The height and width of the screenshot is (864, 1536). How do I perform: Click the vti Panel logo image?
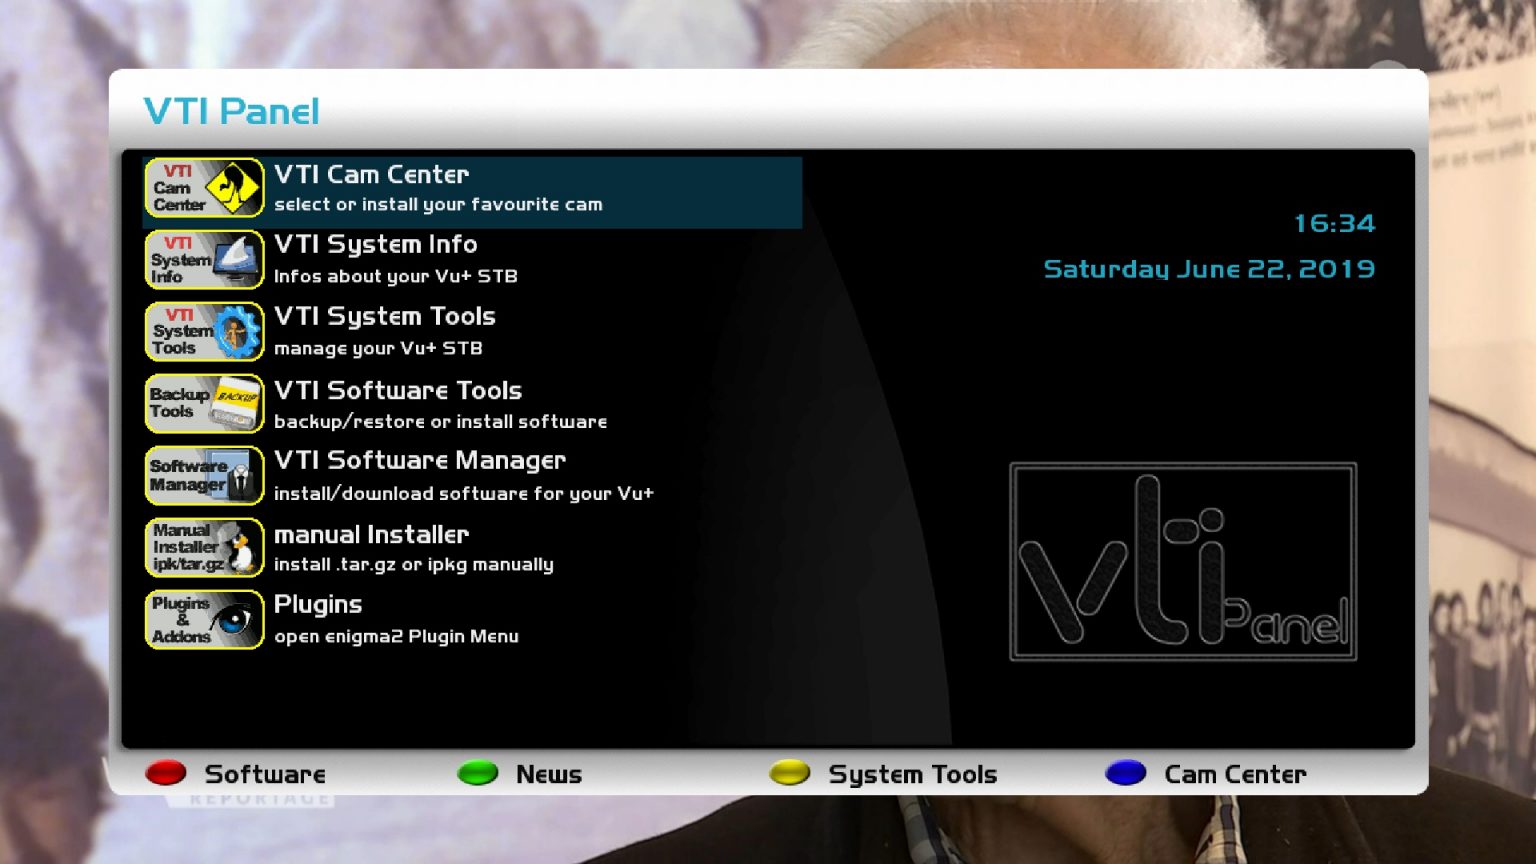[1183, 561]
